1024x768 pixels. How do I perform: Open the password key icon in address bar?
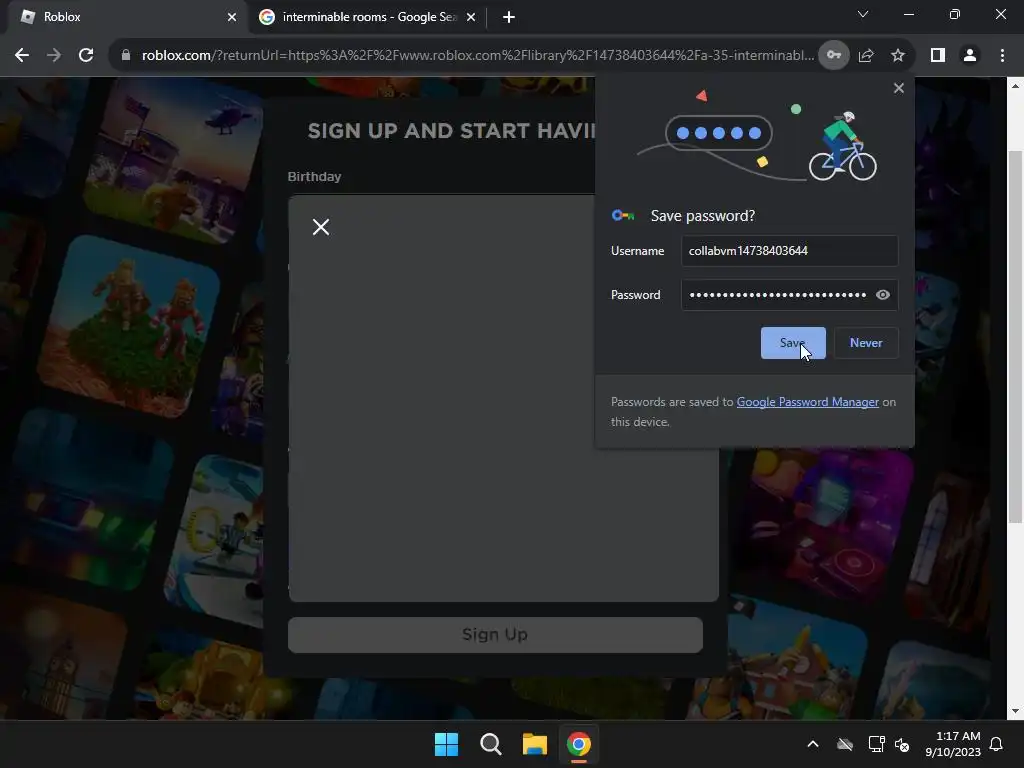coord(833,56)
